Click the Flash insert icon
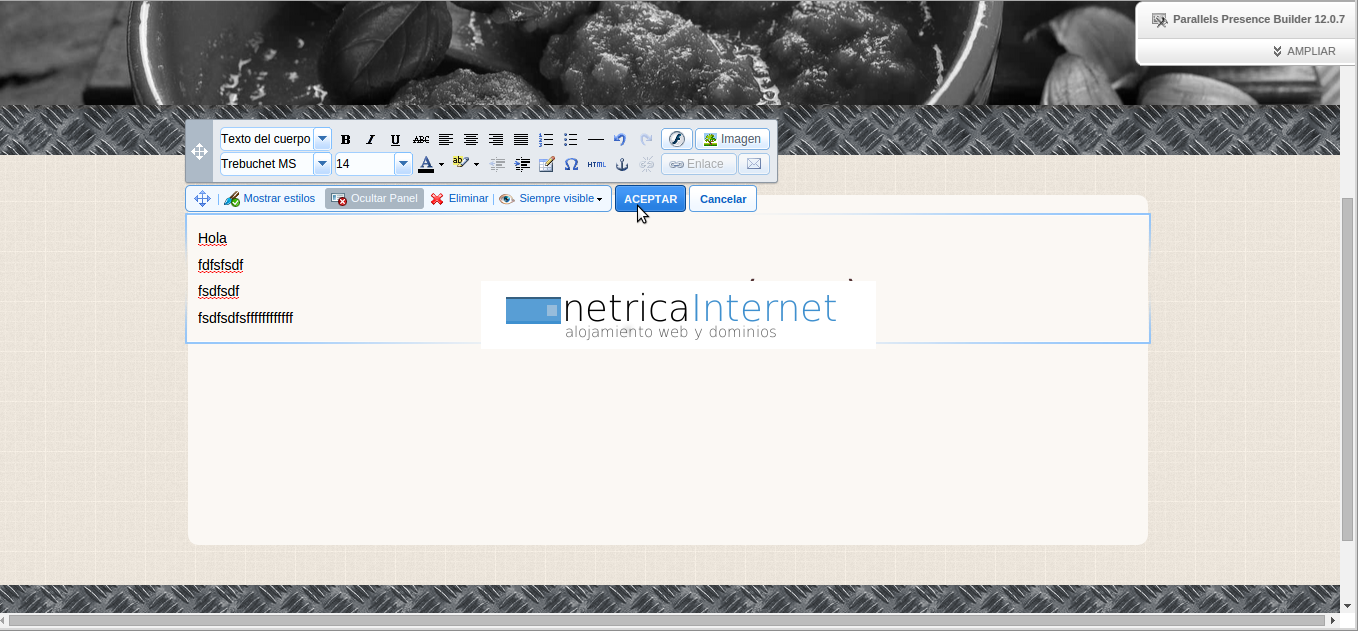1358x631 pixels. [x=677, y=139]
